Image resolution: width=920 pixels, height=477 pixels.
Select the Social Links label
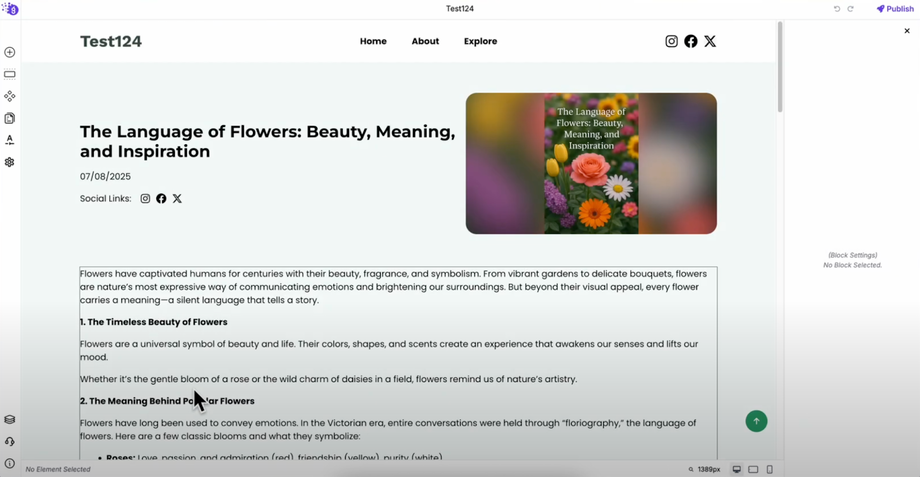click(x=106, y=198)
